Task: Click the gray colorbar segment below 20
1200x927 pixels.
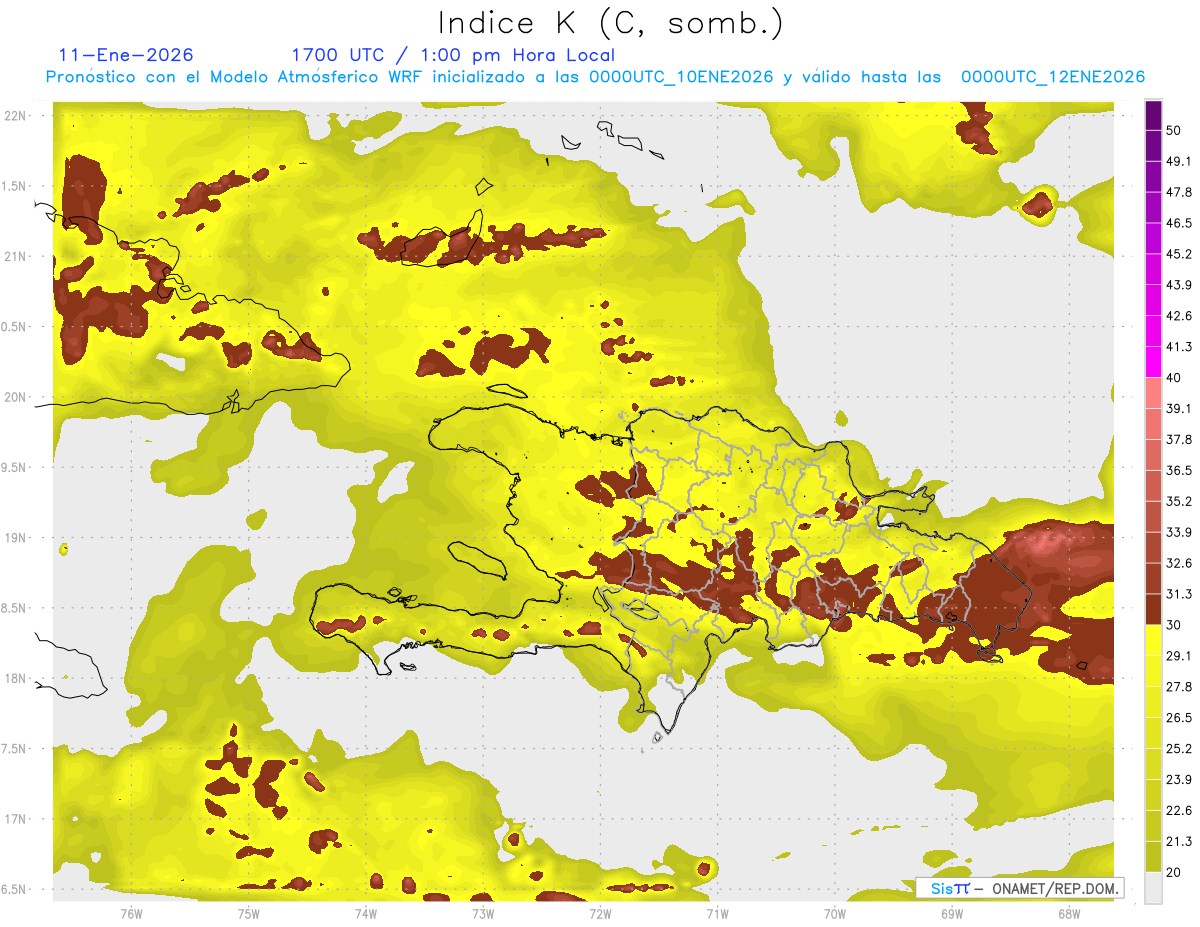Action: click(1153, 888)
